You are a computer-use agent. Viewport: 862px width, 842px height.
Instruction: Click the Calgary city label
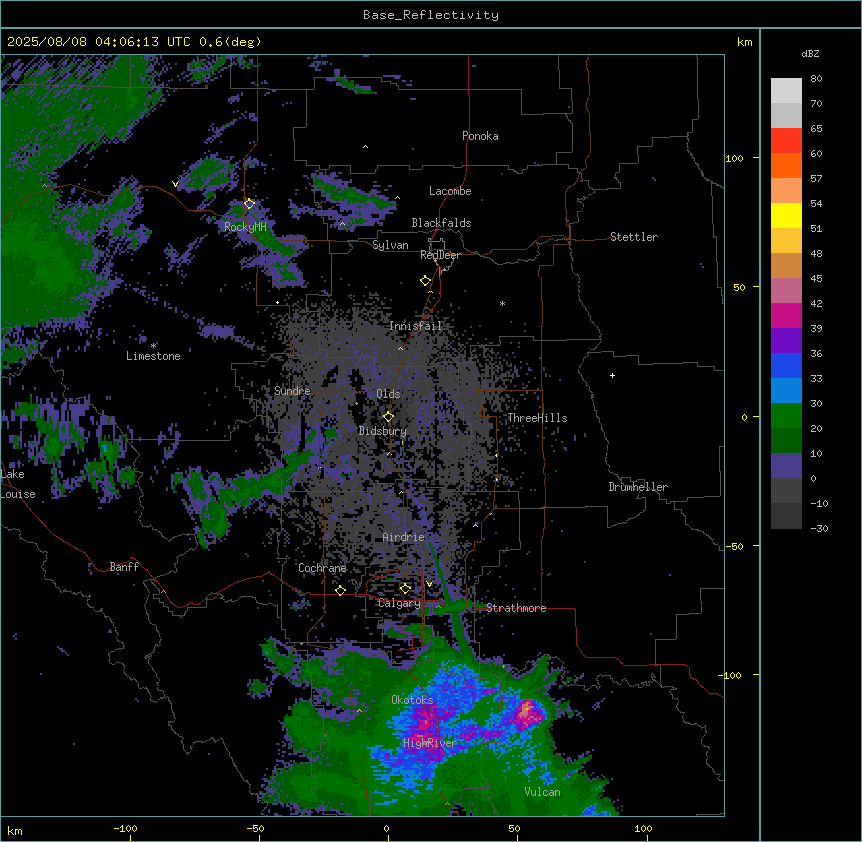click(x=399, y=603)
